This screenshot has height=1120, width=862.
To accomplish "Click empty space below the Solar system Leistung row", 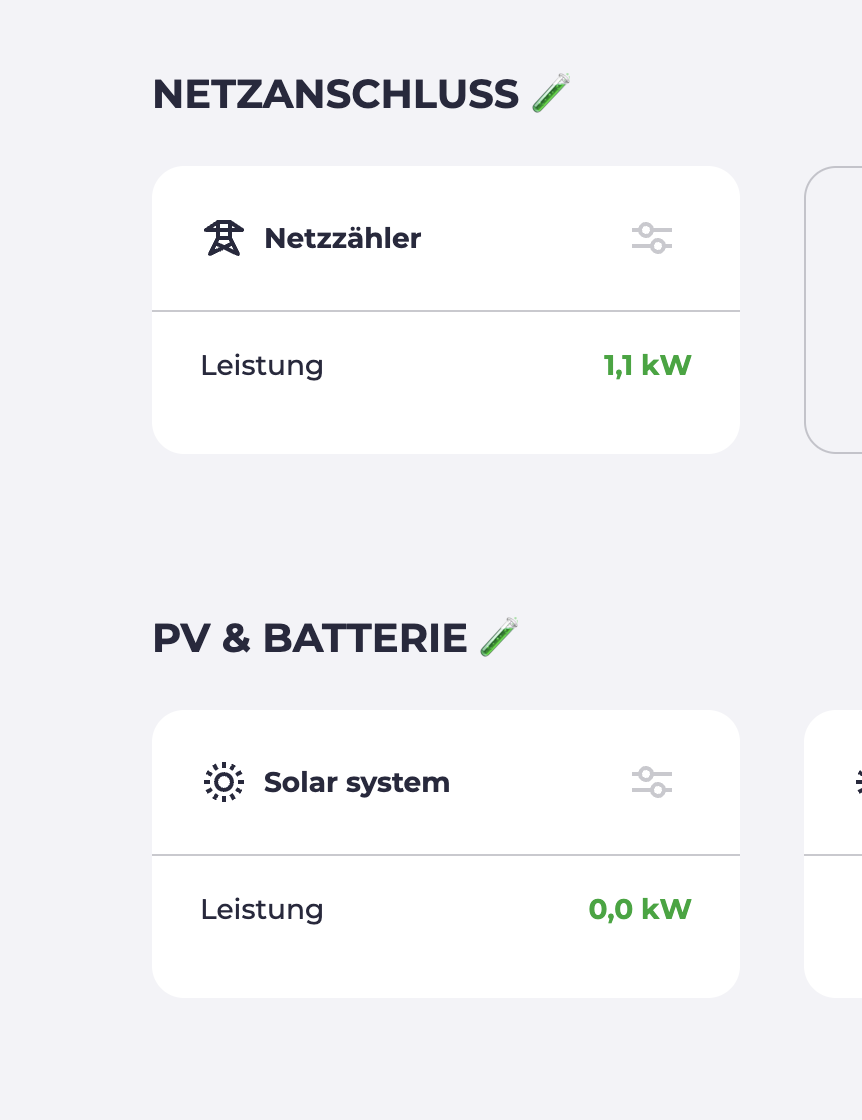I will pyautogui.click(x=446, y=966).
